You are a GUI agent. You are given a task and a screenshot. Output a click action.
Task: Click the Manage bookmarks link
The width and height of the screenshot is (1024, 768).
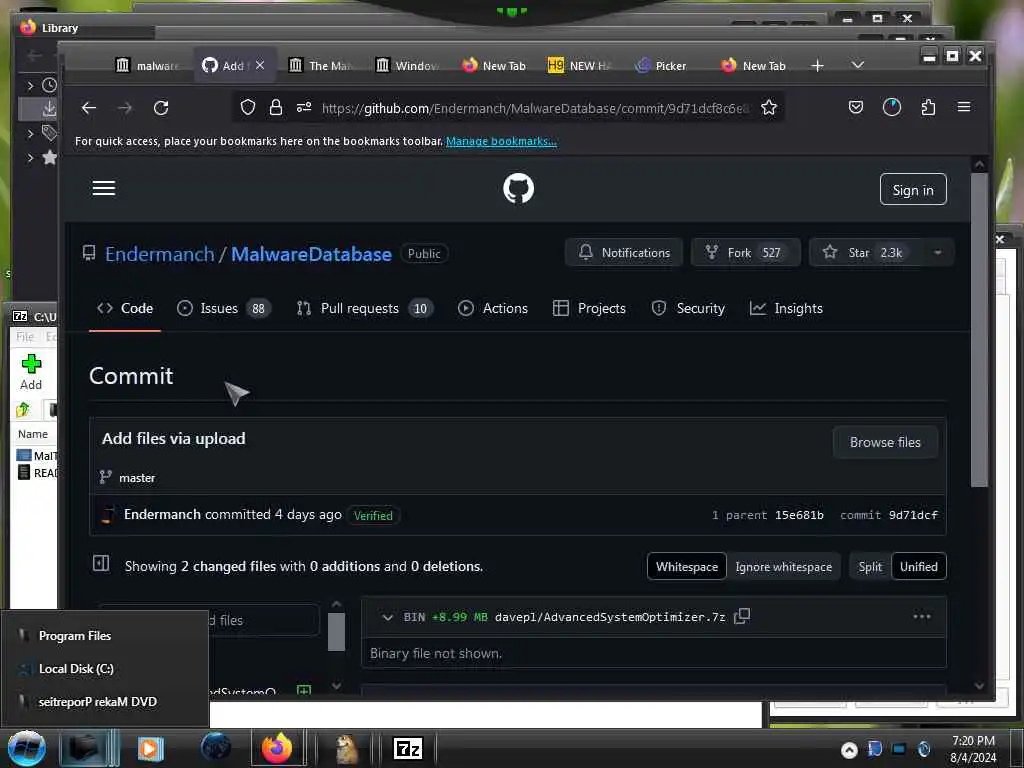click(501, 141)
